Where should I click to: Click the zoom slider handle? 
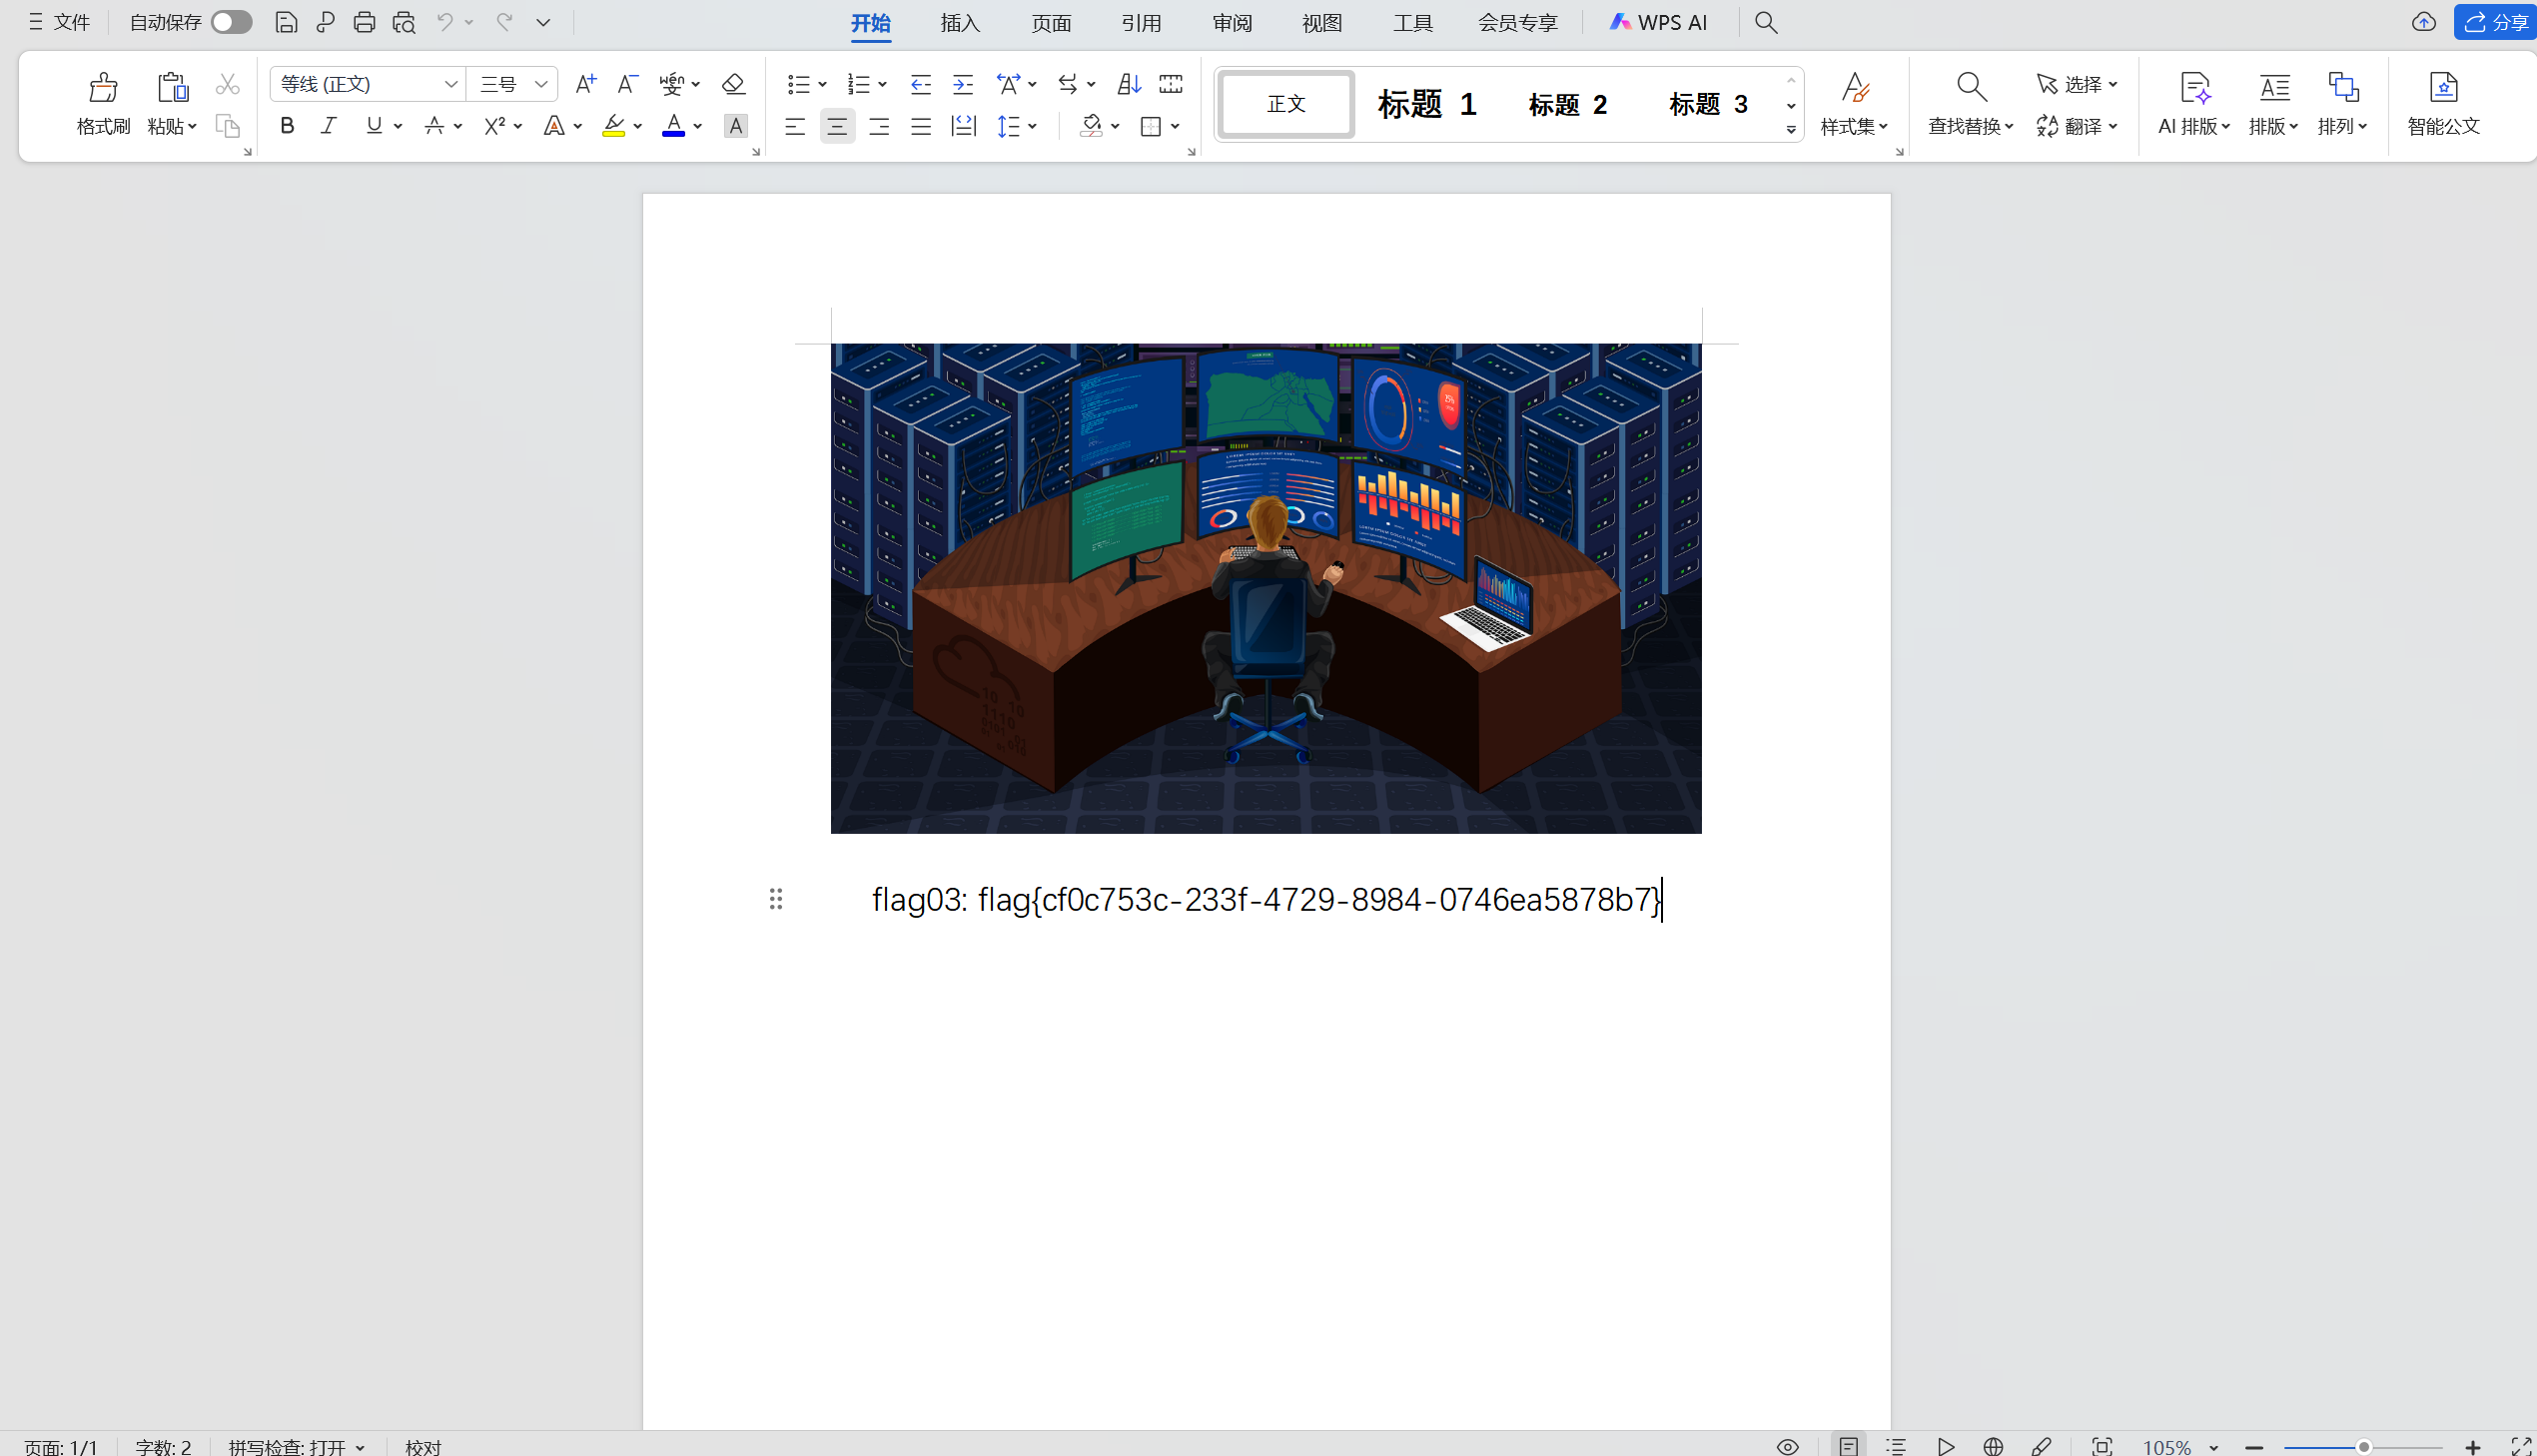(x=2363, y=1447)
